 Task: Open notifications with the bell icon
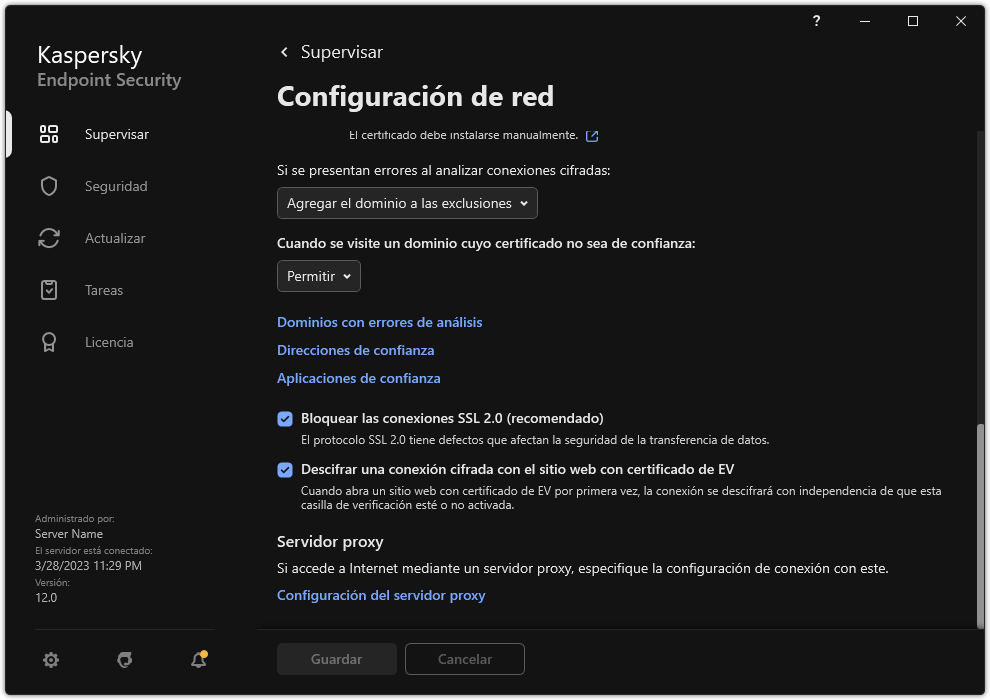(197, 660)
